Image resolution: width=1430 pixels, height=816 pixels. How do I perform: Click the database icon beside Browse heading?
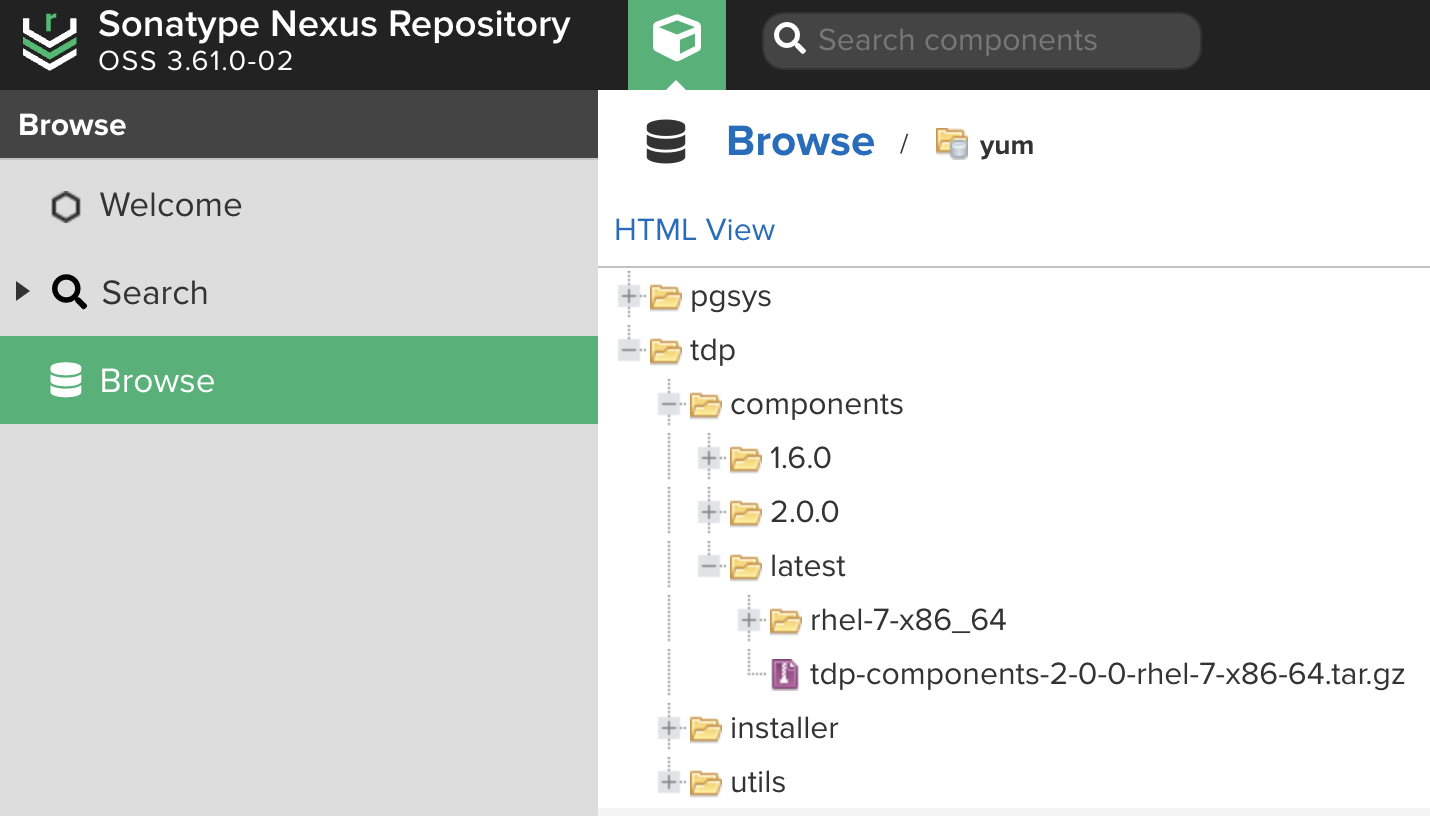coord(666,142)
